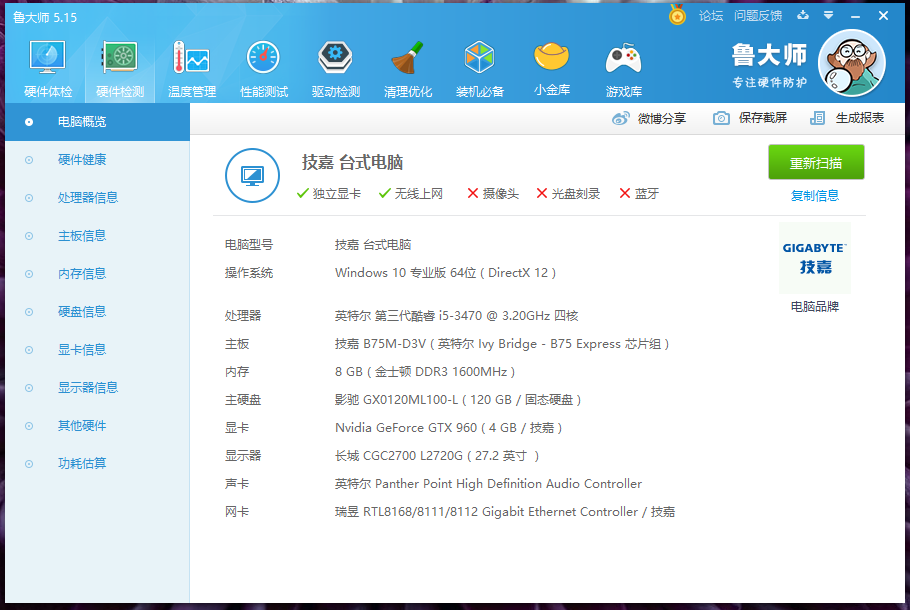Open 问题反馈 feedback link
The height and width of the screenshot is (610, 910).
(x=758, y=16)
